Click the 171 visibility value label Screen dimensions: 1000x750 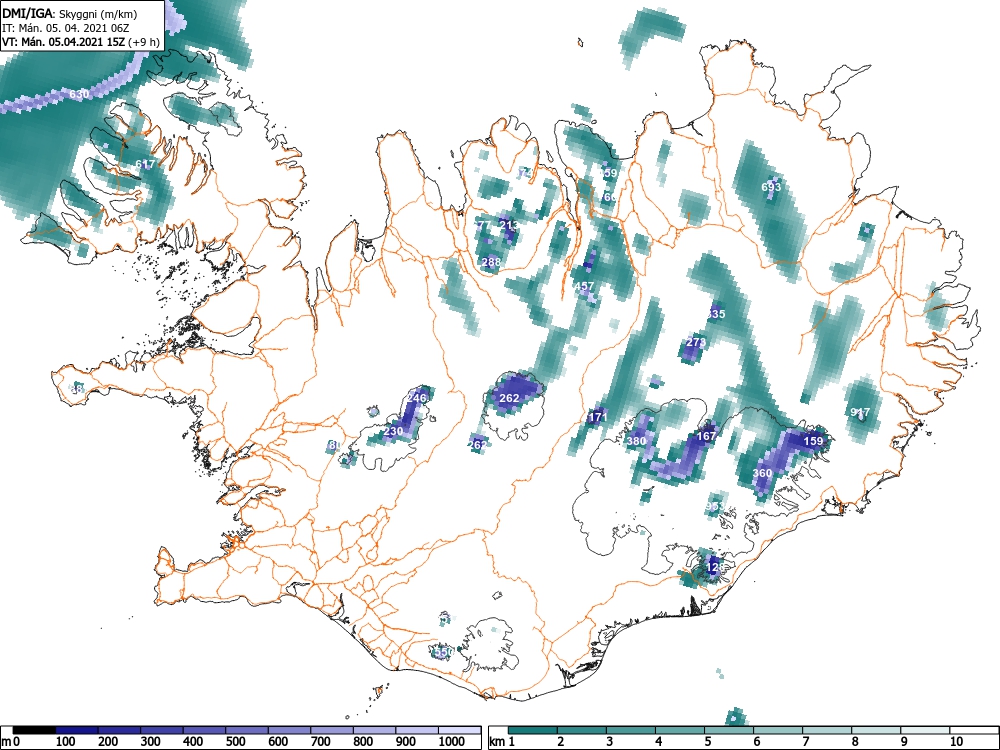click(x=598, y=418)
